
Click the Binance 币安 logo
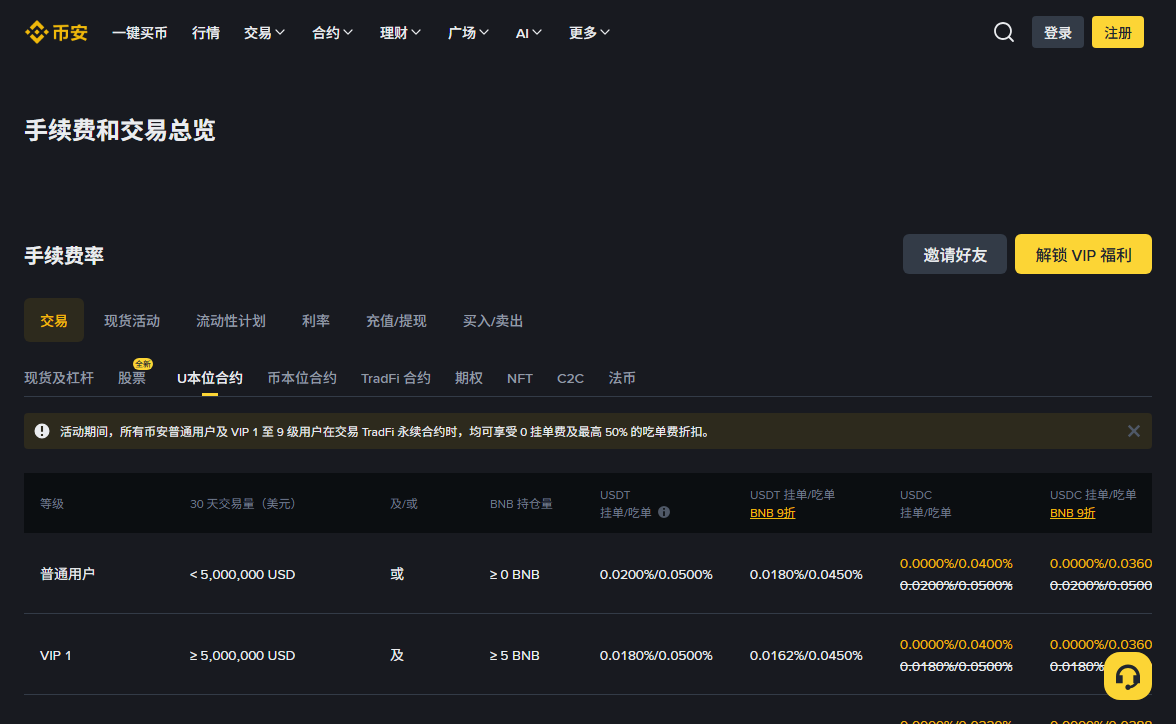(56, 32)
